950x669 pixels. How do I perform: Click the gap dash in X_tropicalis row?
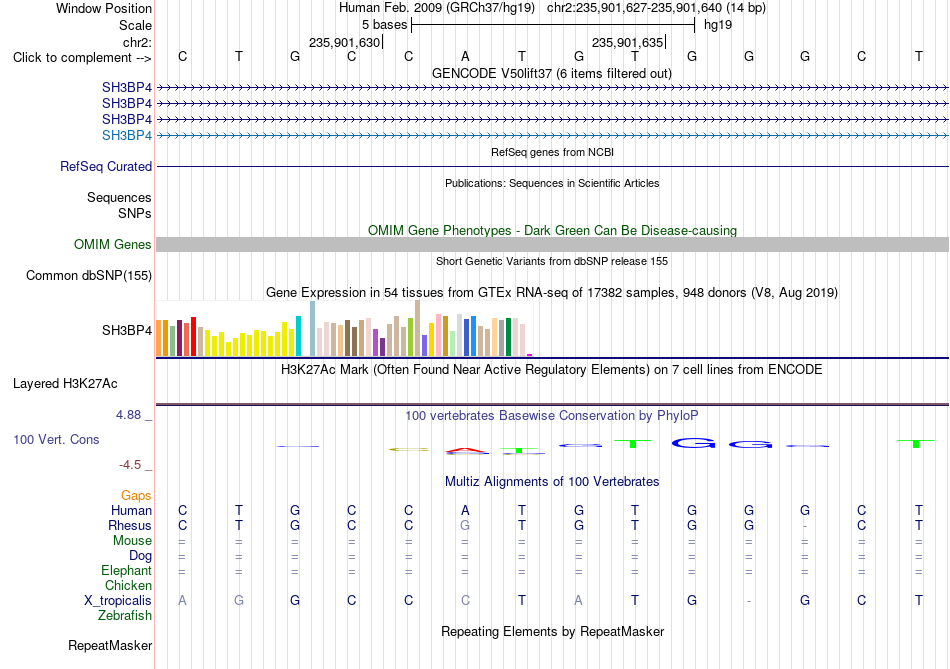point(749,601)
